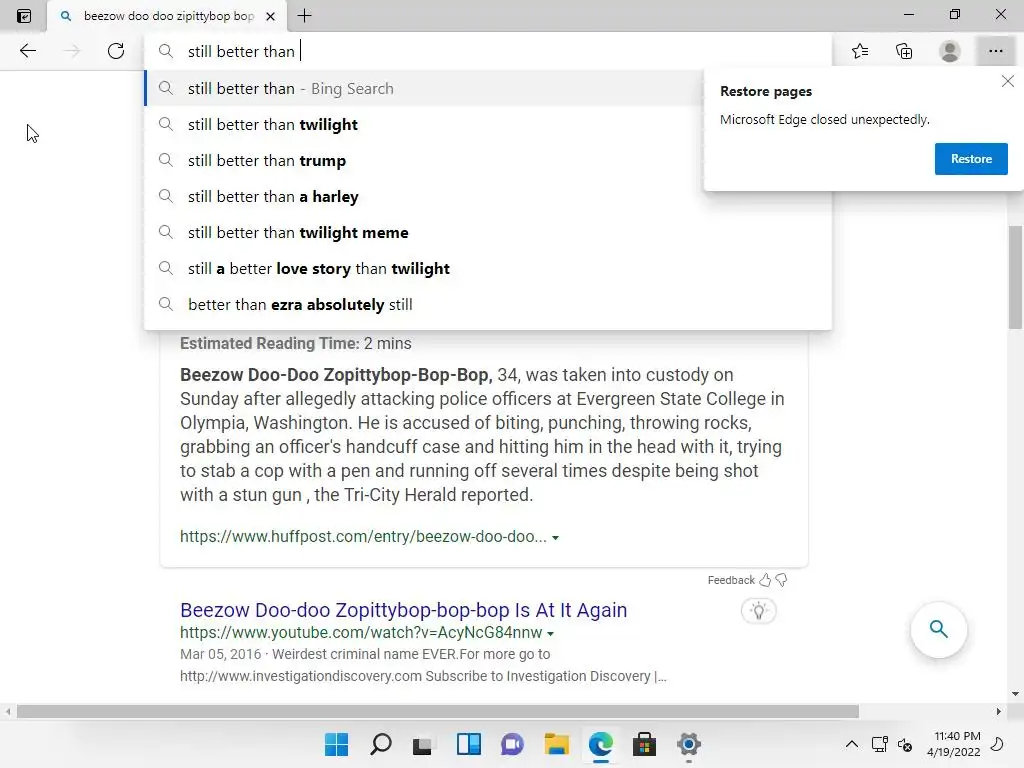The image size is (1024, 768).
Task: Click bold 'Beezow Doo-Doo Zopittybop-Bop-Bop' snippet text
Action: click(x=336, y=375)
